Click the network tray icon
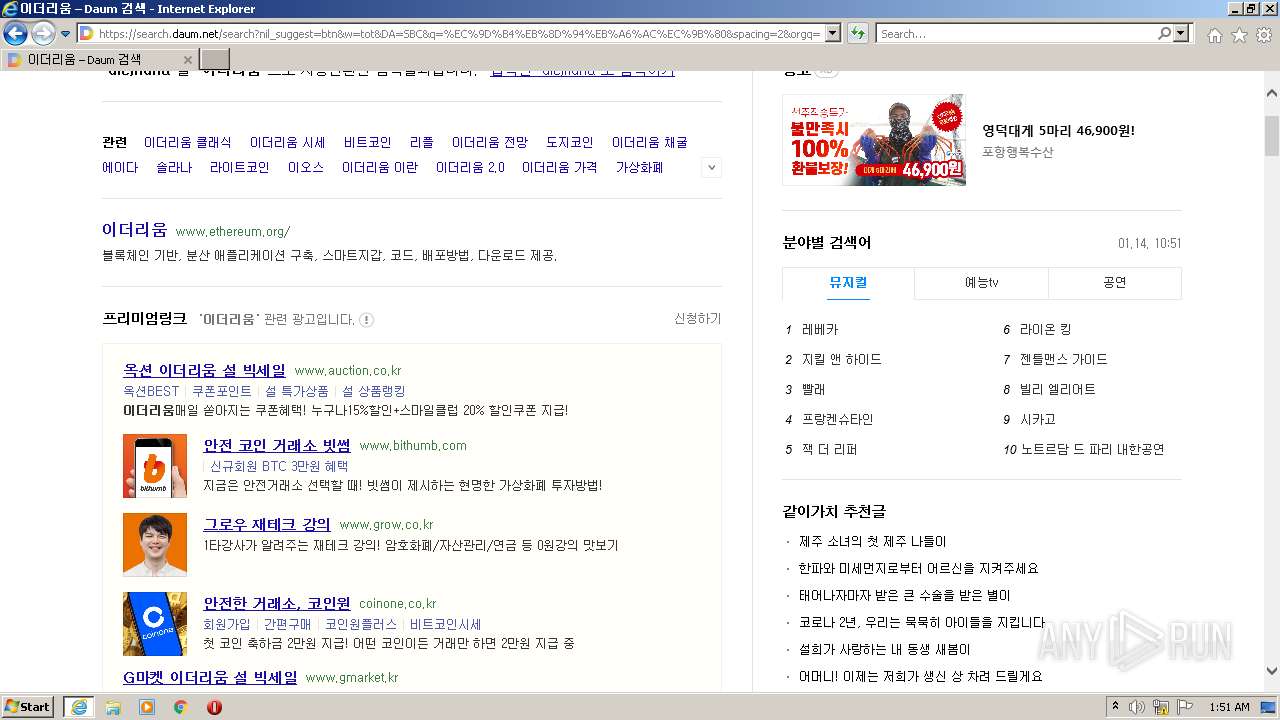The image size is (1280, 720). click(1161, 707)
